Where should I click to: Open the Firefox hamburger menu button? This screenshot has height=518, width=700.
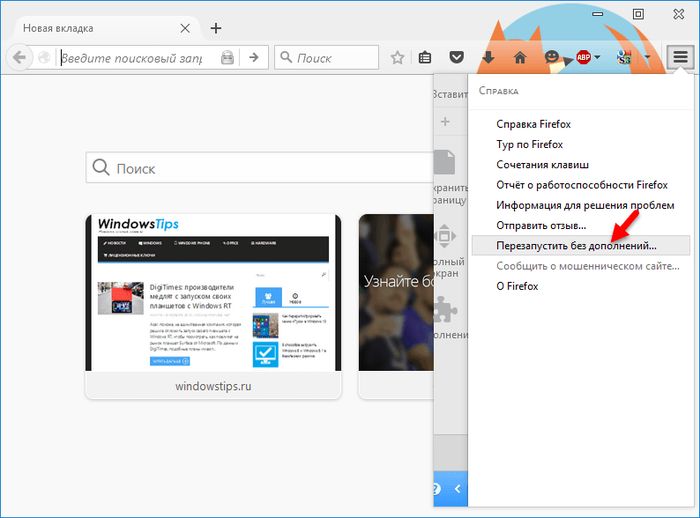pos(680,57)
